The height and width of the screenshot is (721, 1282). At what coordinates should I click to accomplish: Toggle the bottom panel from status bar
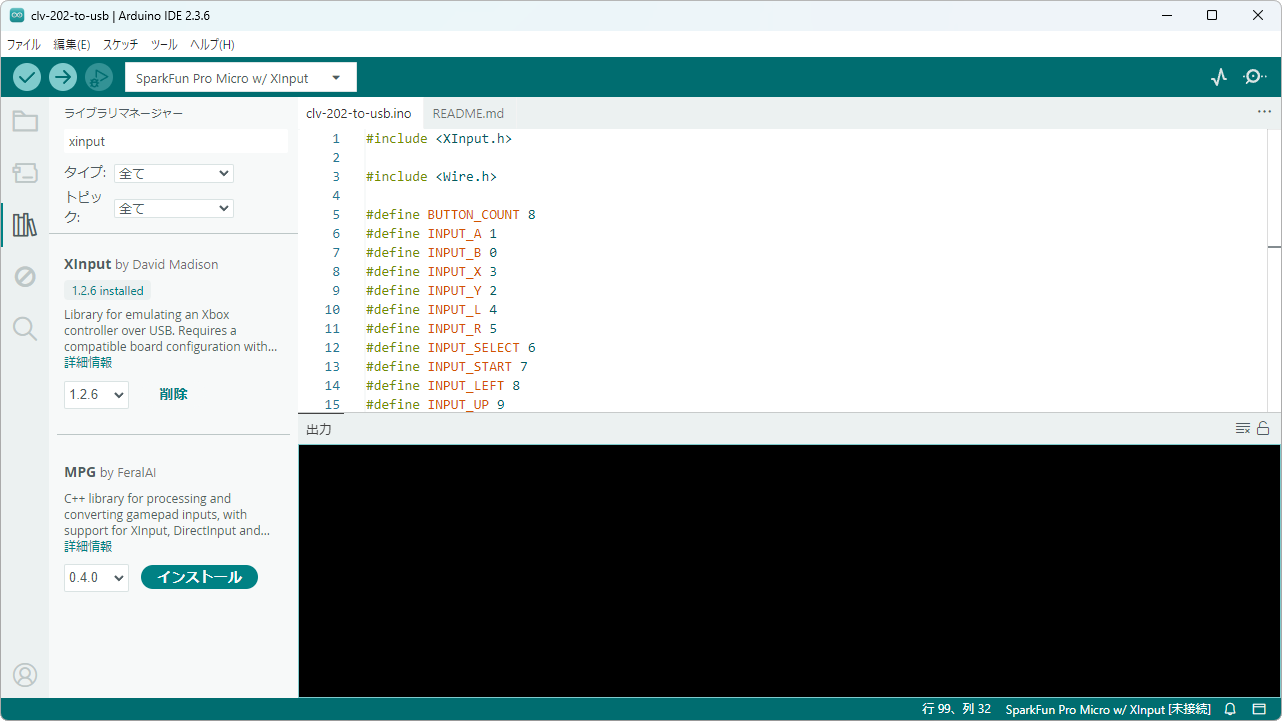point(1259,709)
